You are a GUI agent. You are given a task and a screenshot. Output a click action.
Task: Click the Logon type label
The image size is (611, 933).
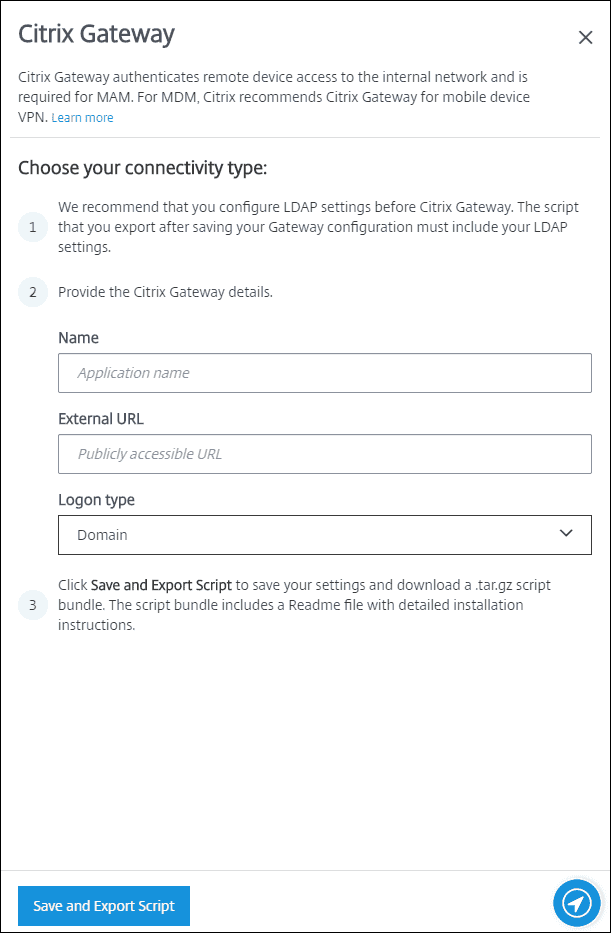(96, 499)
